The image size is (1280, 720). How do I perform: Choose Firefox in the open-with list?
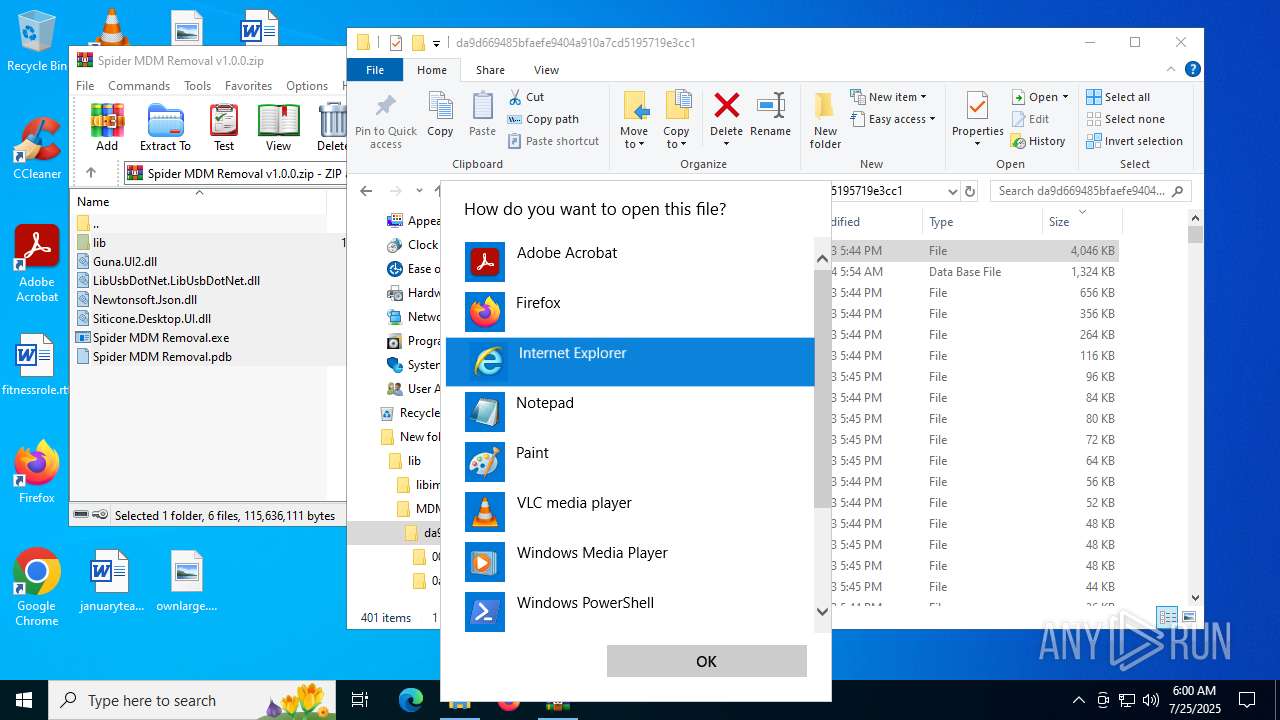630,312
